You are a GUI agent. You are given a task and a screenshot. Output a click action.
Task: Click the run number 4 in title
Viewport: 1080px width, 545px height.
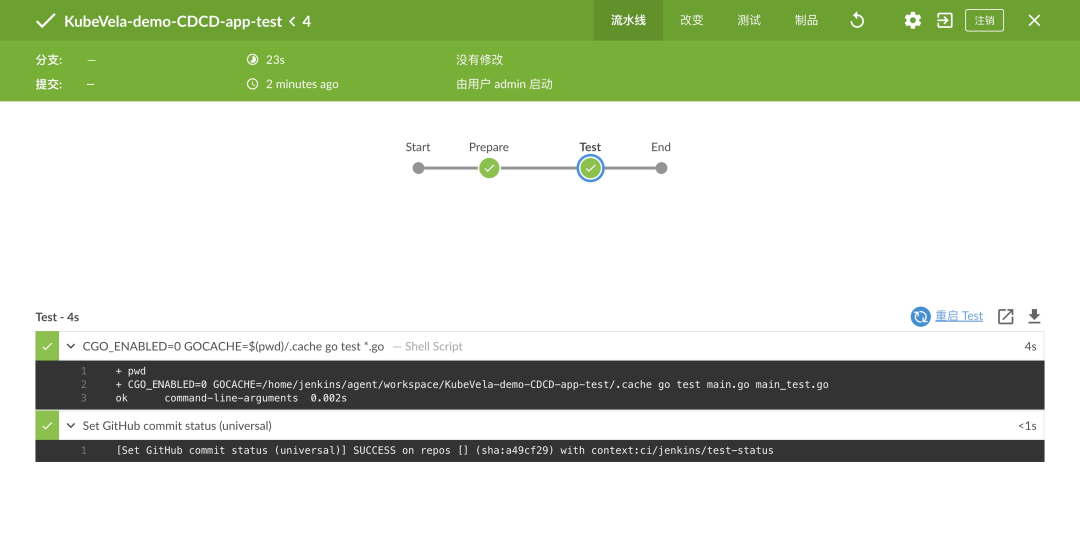(x=307, y=21)
